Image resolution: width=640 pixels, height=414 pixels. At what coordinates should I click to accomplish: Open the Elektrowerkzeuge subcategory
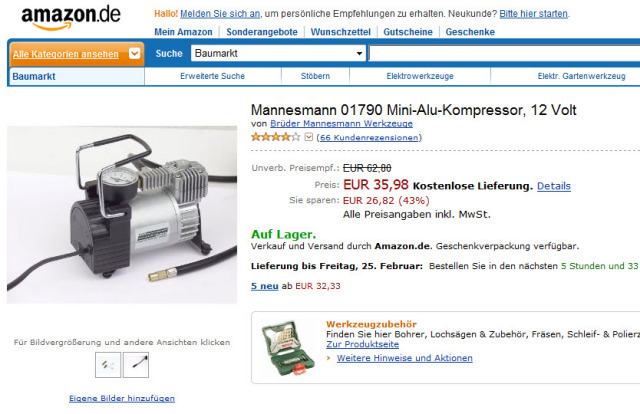click(420, 76)
